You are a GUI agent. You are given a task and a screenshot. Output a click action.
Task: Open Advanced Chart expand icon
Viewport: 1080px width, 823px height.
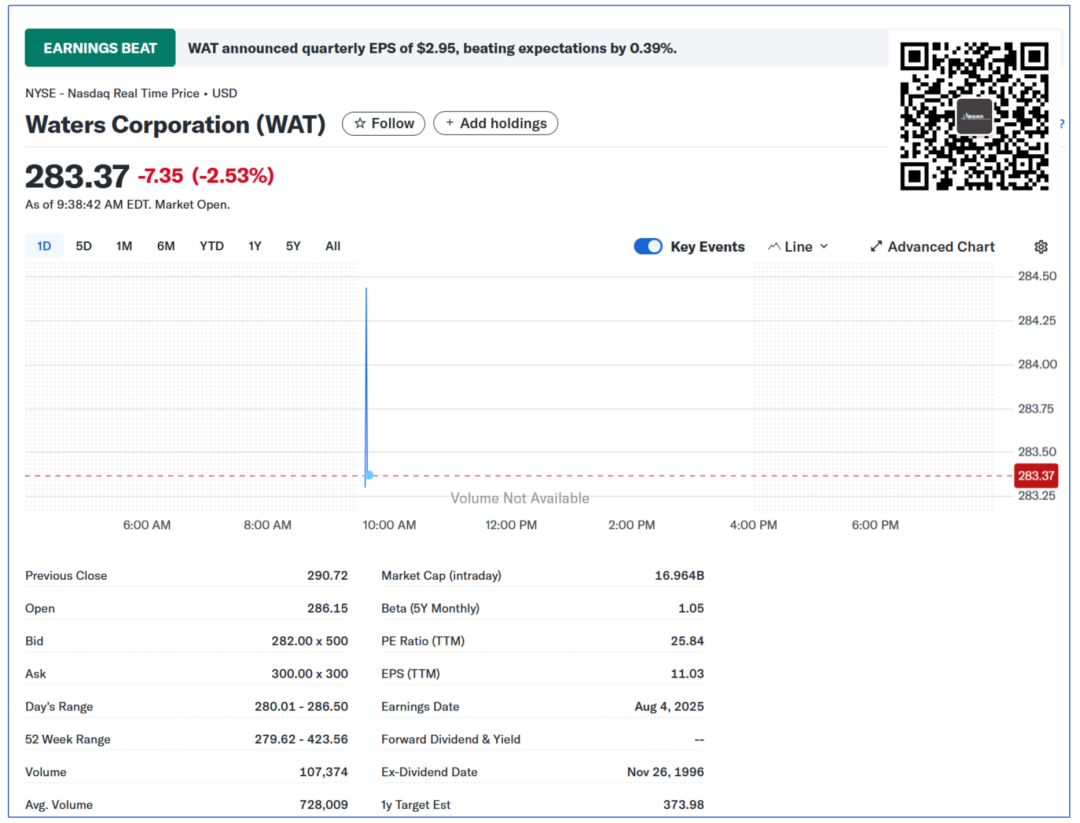click(x=876, y=247)
